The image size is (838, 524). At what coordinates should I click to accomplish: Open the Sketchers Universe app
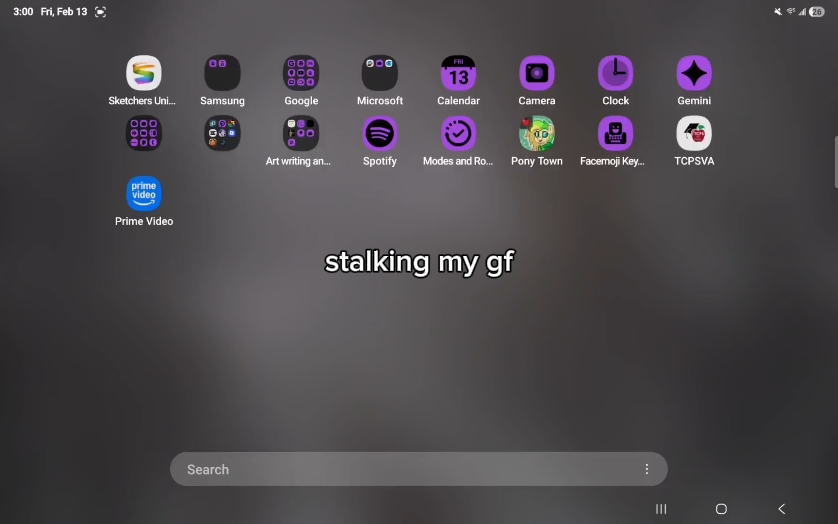tap(143, 73)
